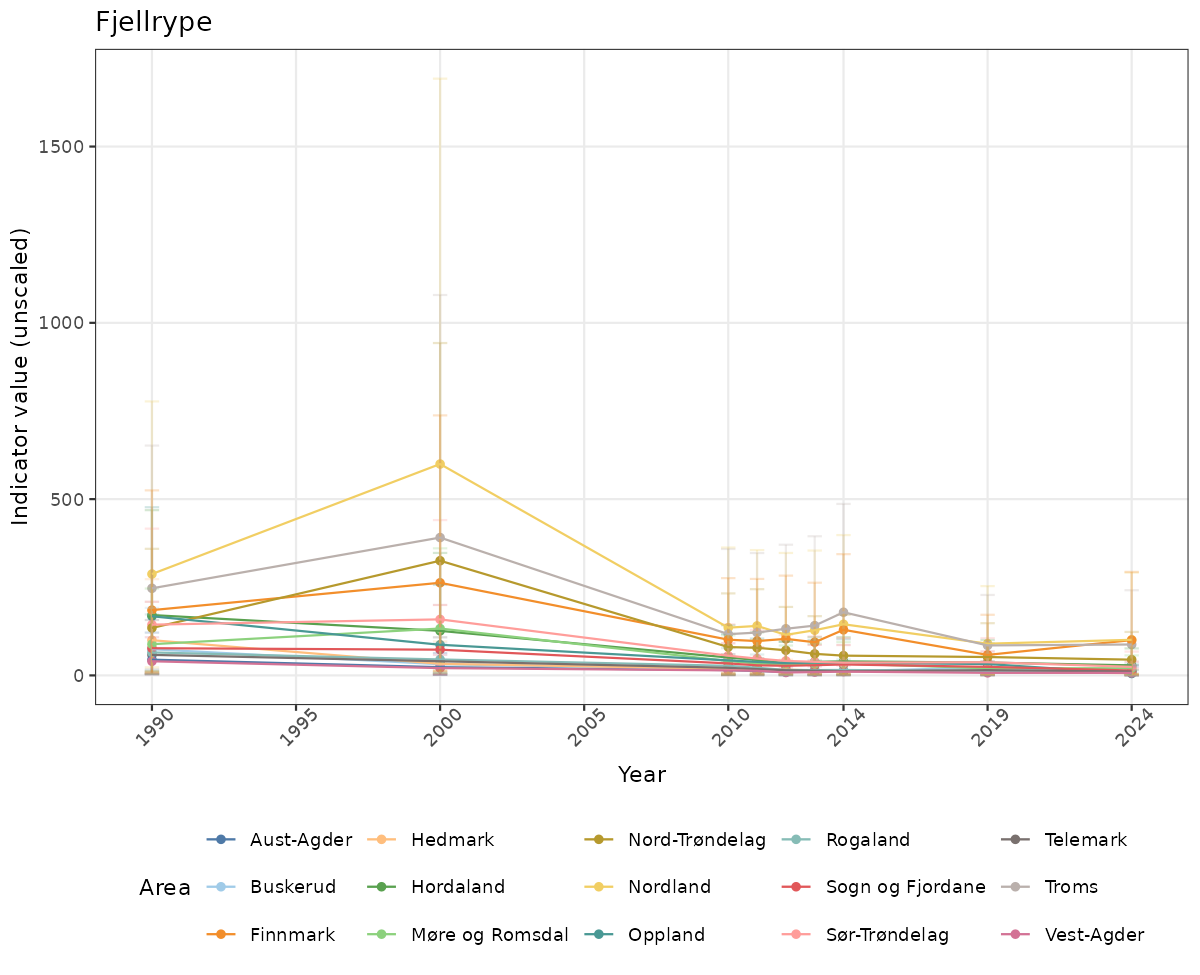Click the Nordland data point at year 2000

(x=440, y=464)
